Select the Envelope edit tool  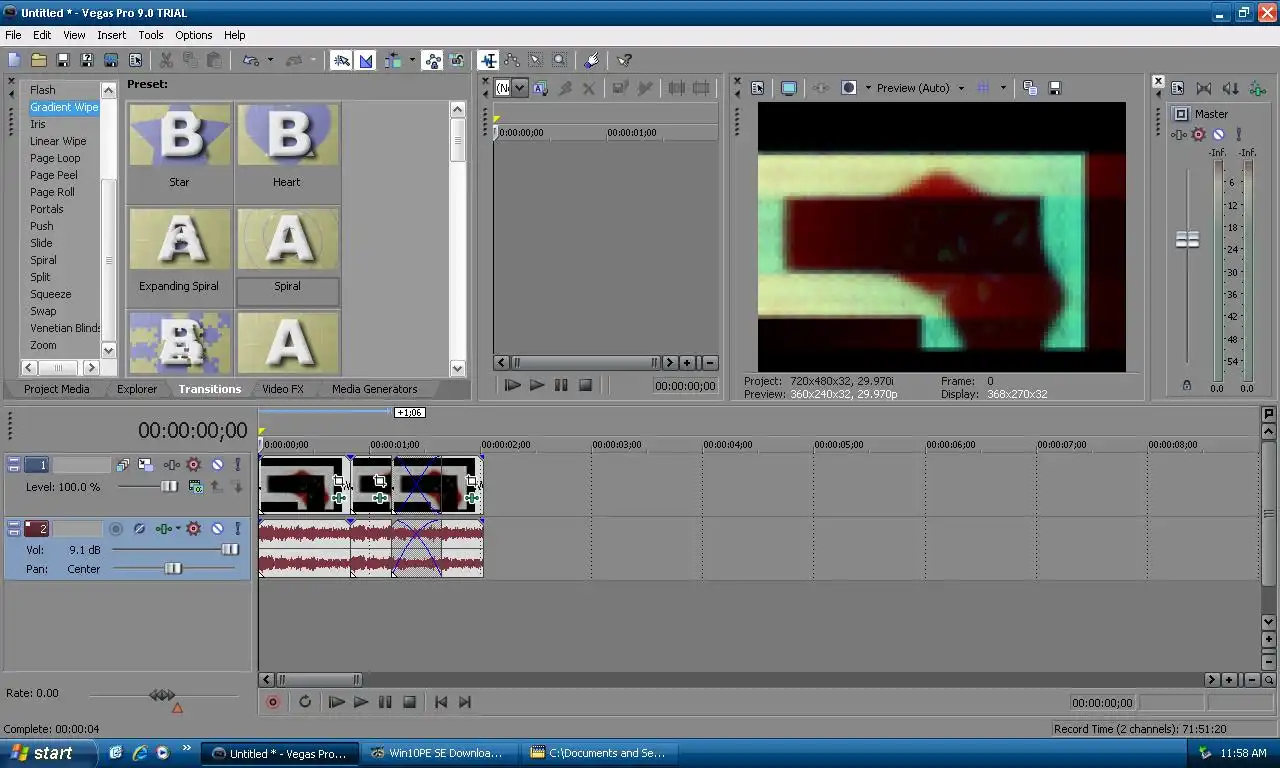point(511,61)
